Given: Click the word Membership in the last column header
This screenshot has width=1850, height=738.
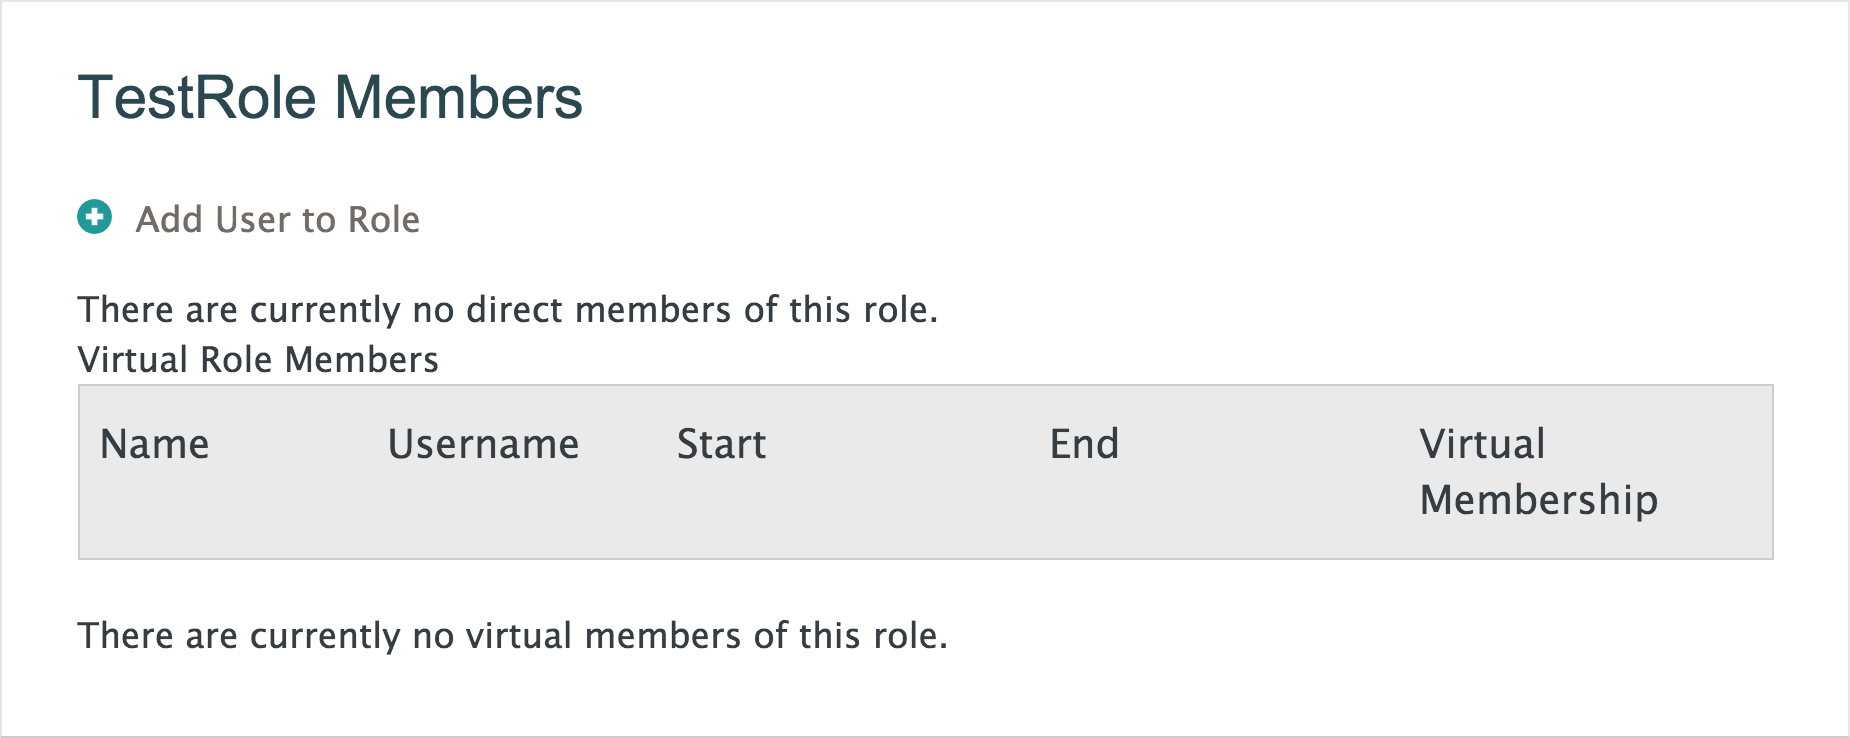Looking at the screenshot, I should 1538,500.
